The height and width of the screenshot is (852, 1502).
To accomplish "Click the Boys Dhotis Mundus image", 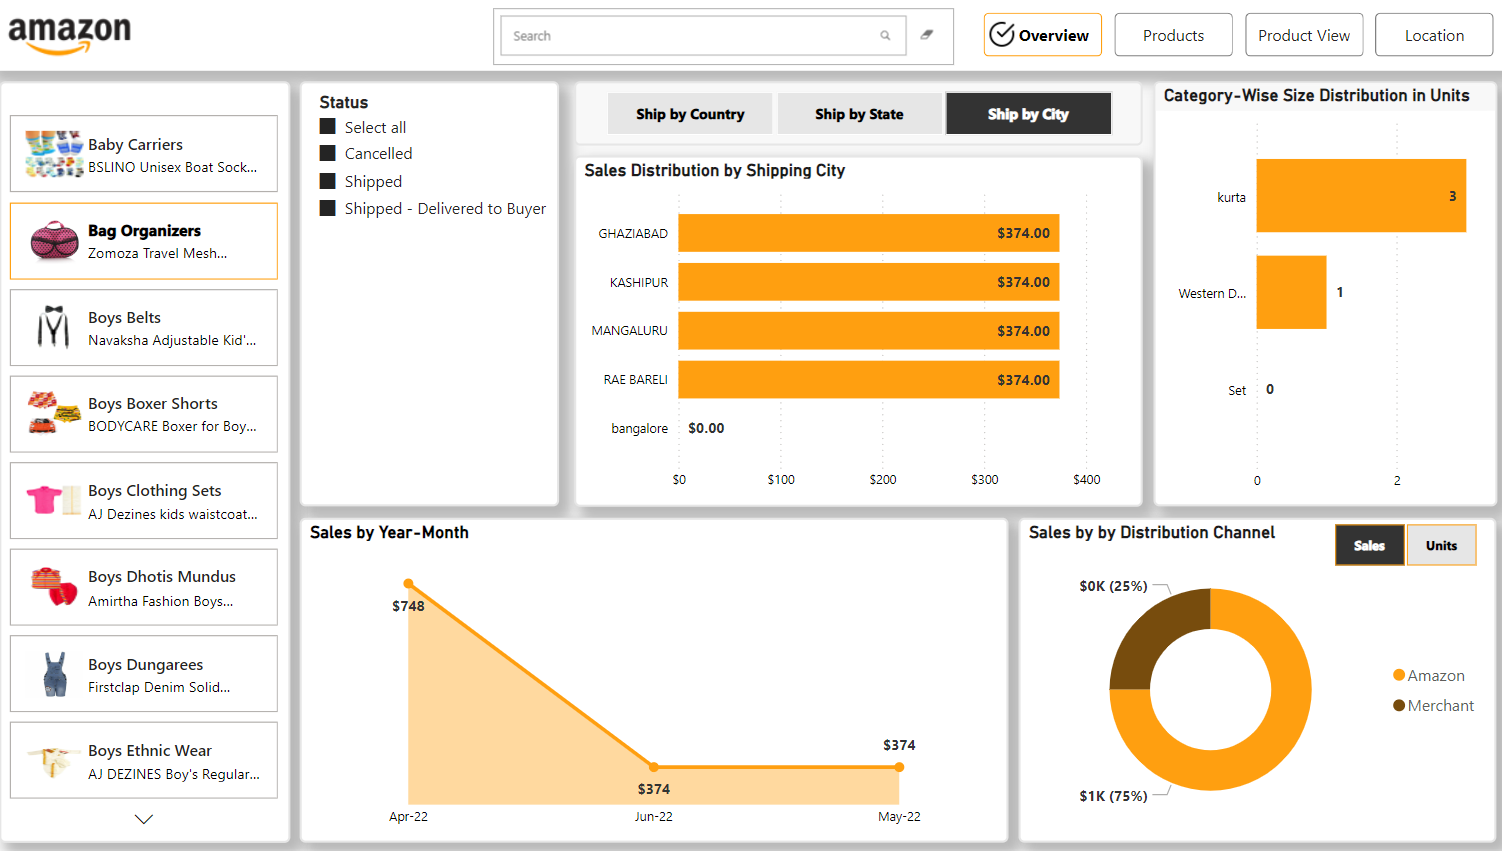I will click(x=54, y=586).
